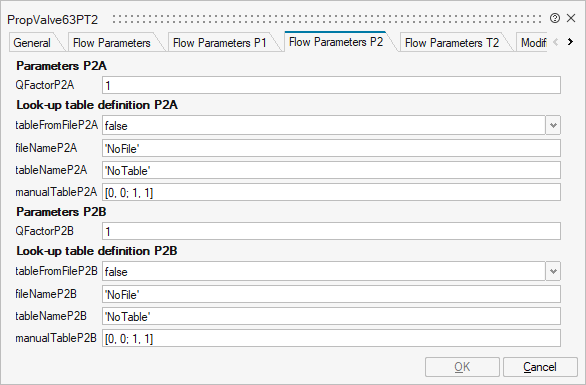Show next tabs with right arrow

click(570, 42)
